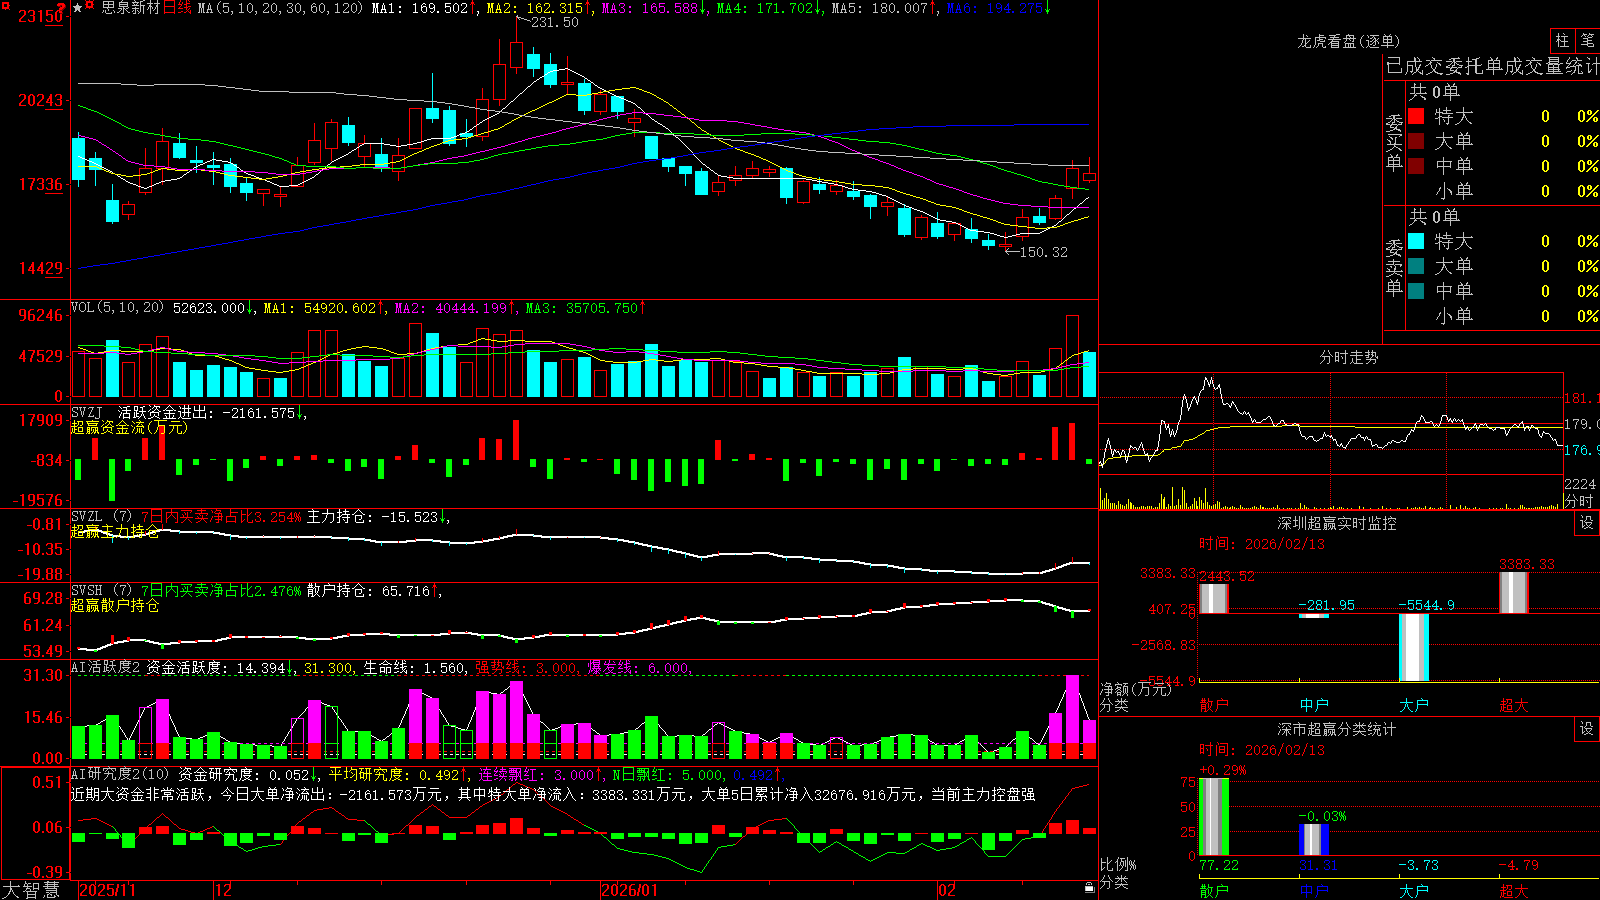Click the blue 中户 bar showing -0.03%
The height and width of the screenshot is (900, 1600).
click(x=1313, y=840)
